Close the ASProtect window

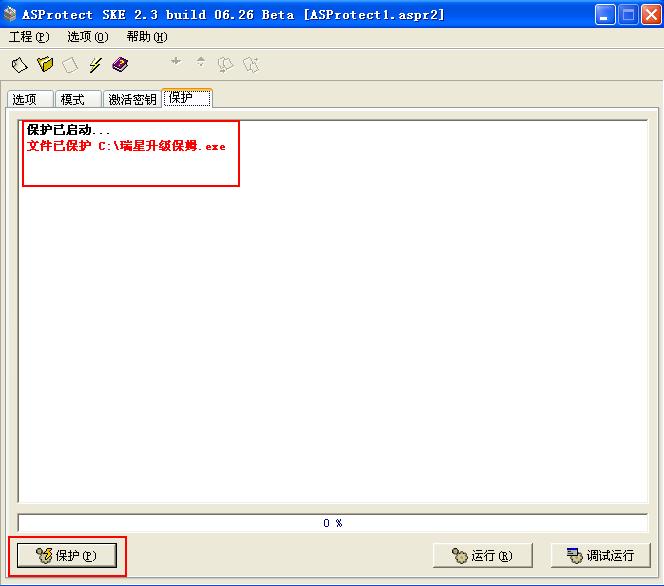click(x=651, y=15)
